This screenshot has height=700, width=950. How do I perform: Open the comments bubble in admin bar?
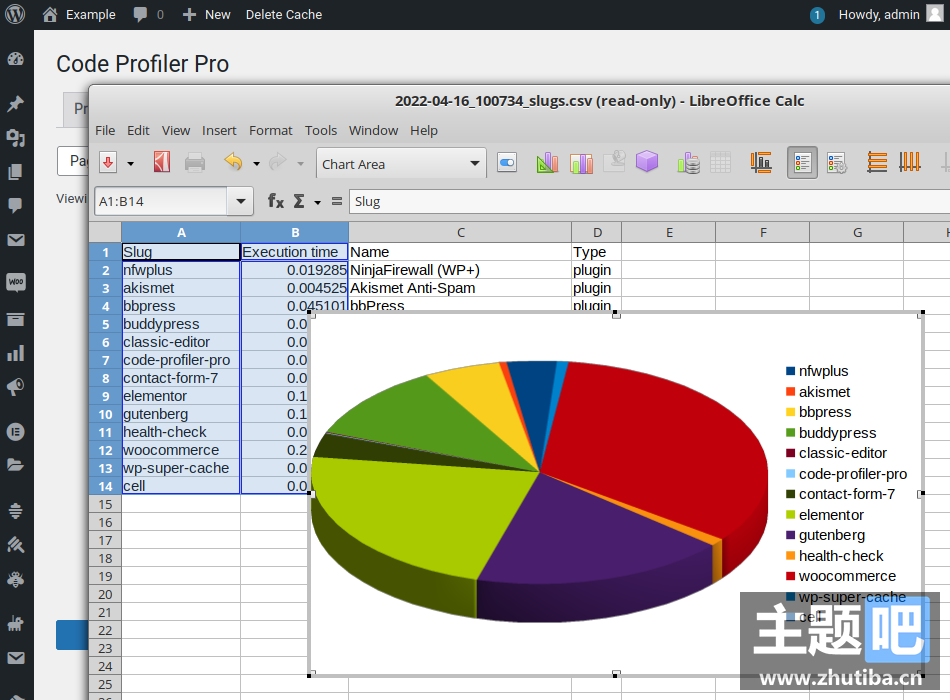[141, 15]
